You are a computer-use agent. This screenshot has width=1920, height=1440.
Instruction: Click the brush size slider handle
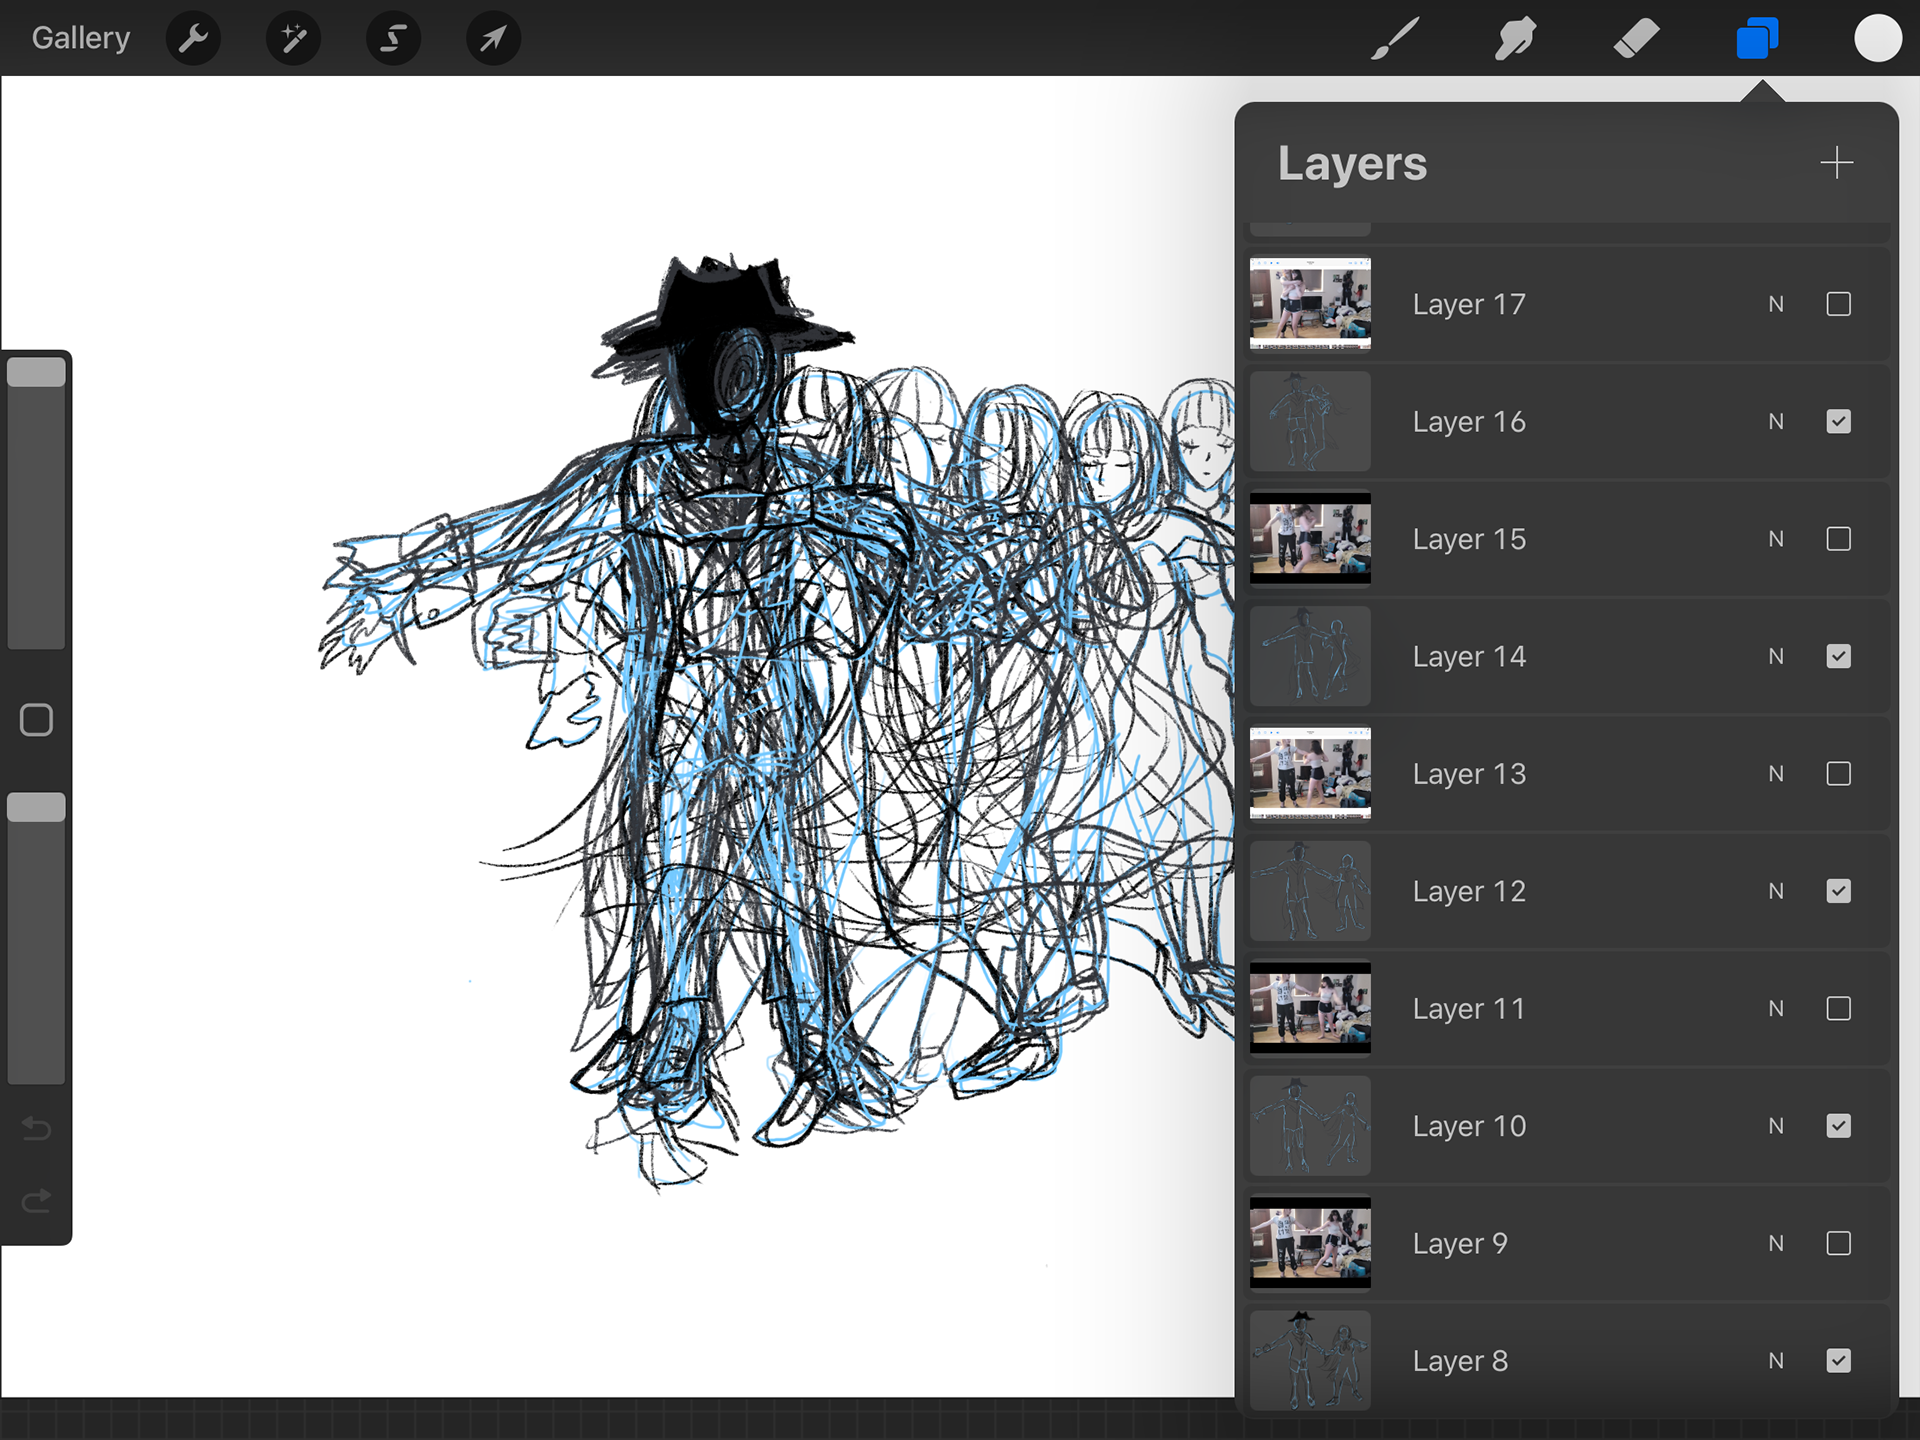[36, 372]
